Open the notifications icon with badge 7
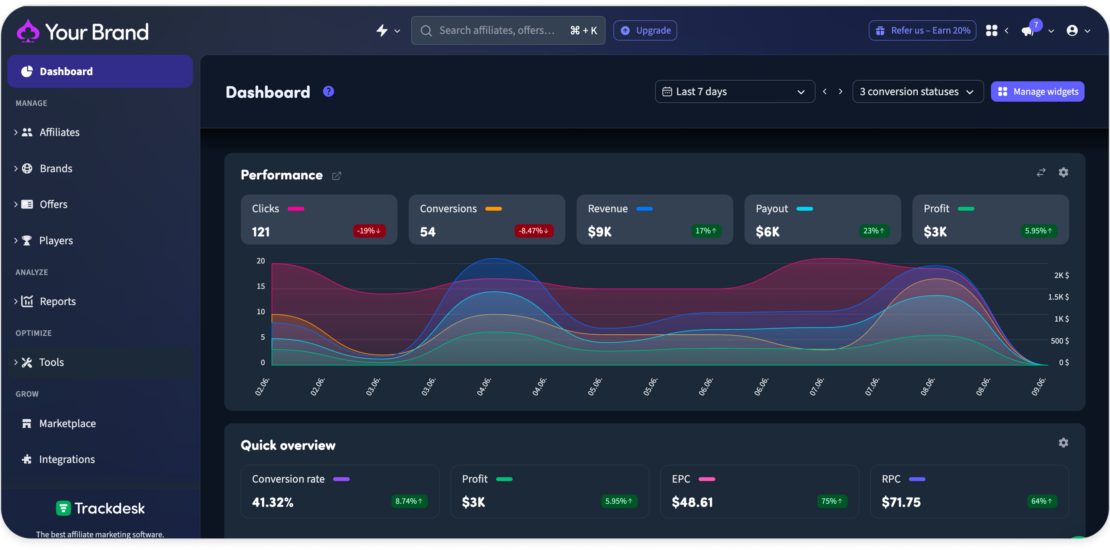The image size is (1110, 550). (1029, 30)
